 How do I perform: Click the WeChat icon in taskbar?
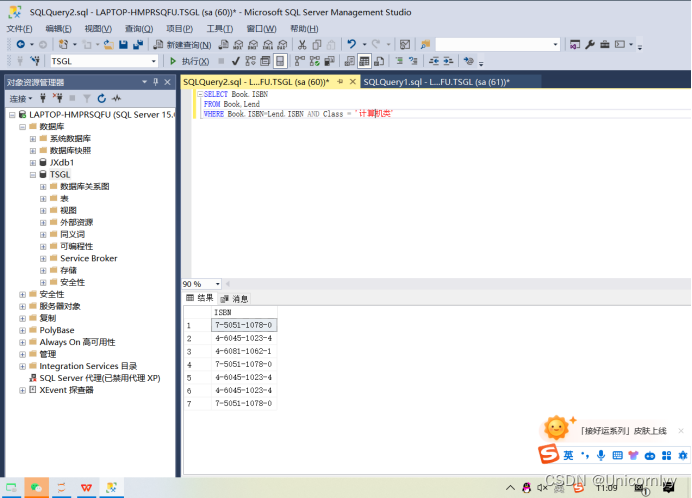pos(36,487)
